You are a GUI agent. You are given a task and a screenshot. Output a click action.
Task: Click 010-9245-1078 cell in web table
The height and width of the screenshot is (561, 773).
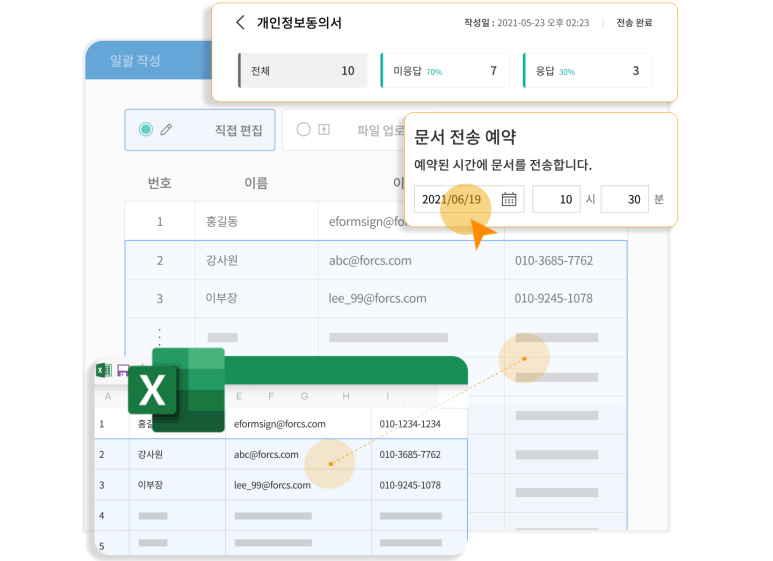pyautogui.click(x=565, y=298)
